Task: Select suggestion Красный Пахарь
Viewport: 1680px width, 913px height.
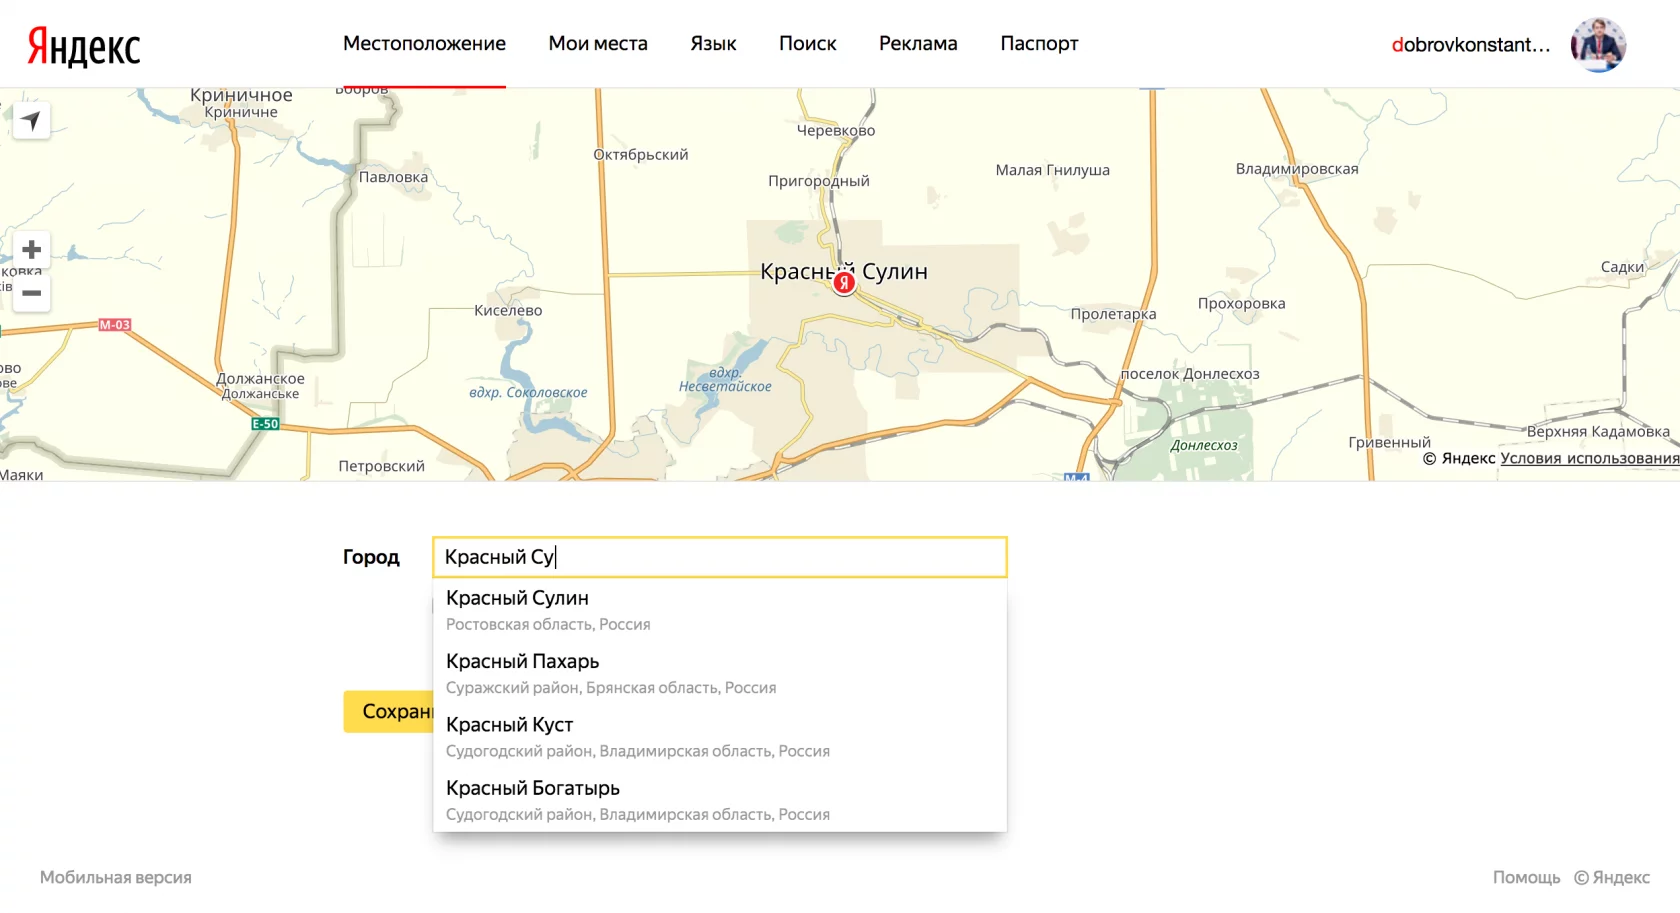Action: [720, 673]
